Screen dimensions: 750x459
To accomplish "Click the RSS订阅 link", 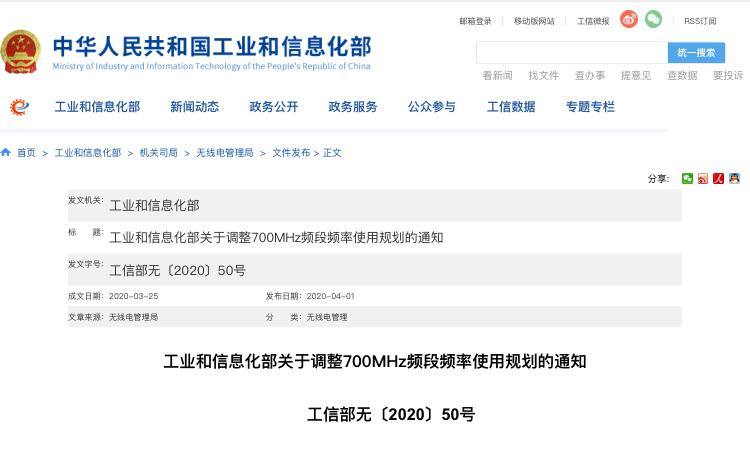I will tap(700, 21).
